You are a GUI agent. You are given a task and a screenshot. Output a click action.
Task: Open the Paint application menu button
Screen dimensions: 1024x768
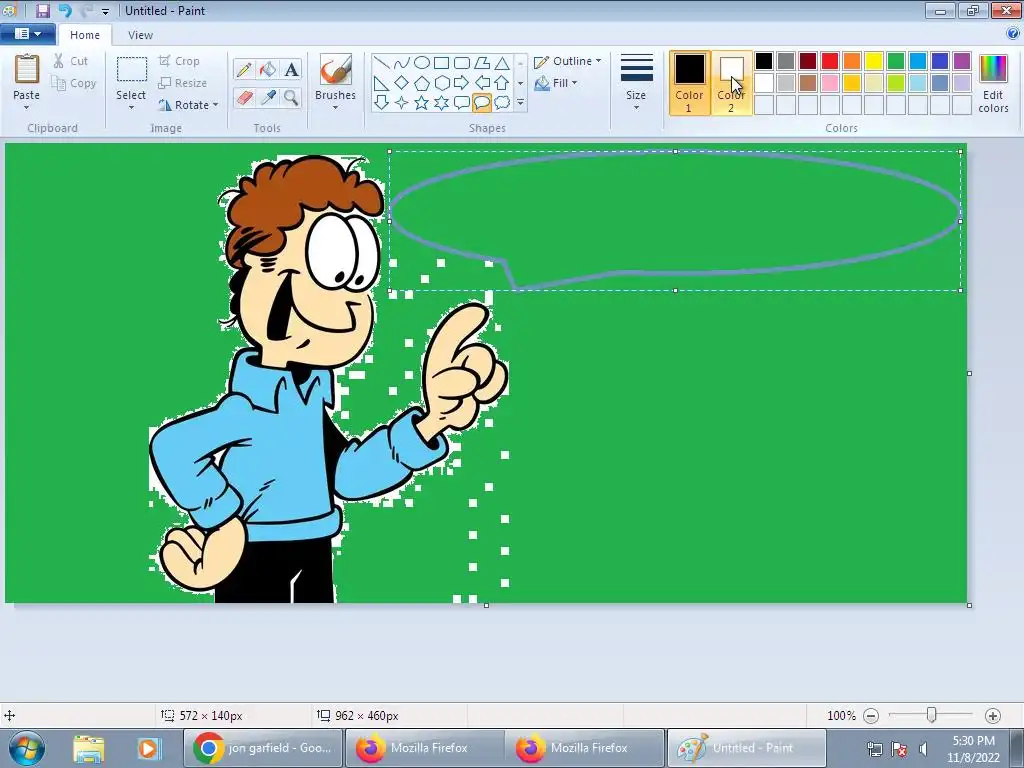(x=27, y=34)
